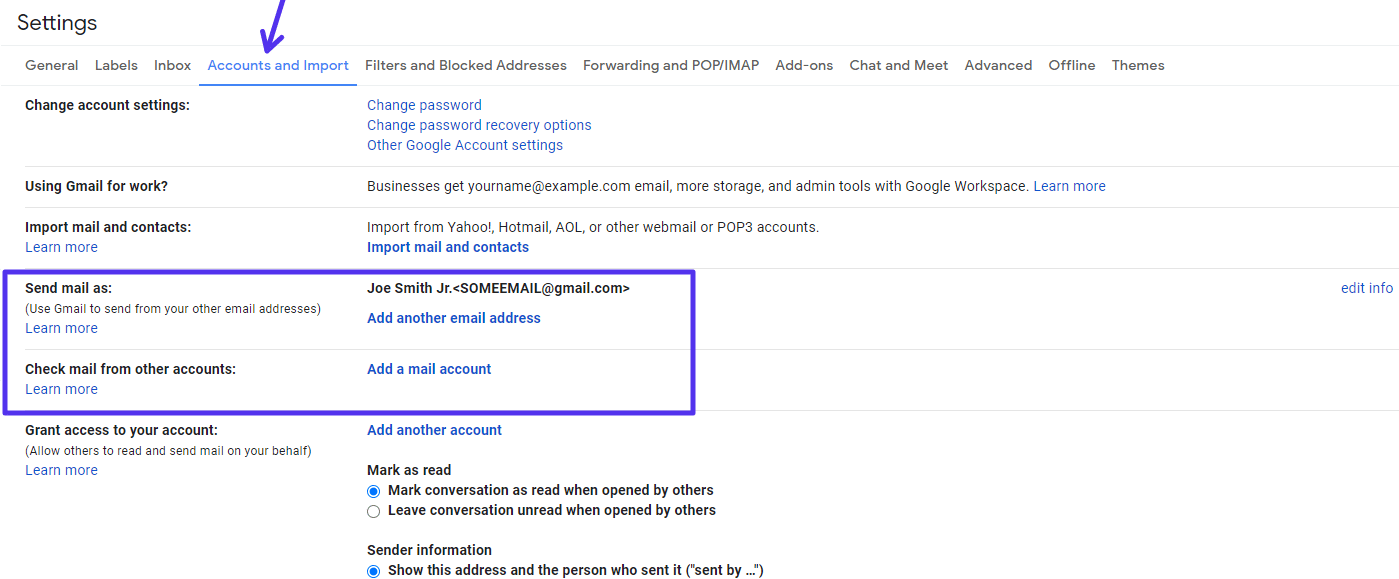This screenshot has width=1399, height=579.
Task: Click Import mail and contacts
Action: click(x=447, y=246)
